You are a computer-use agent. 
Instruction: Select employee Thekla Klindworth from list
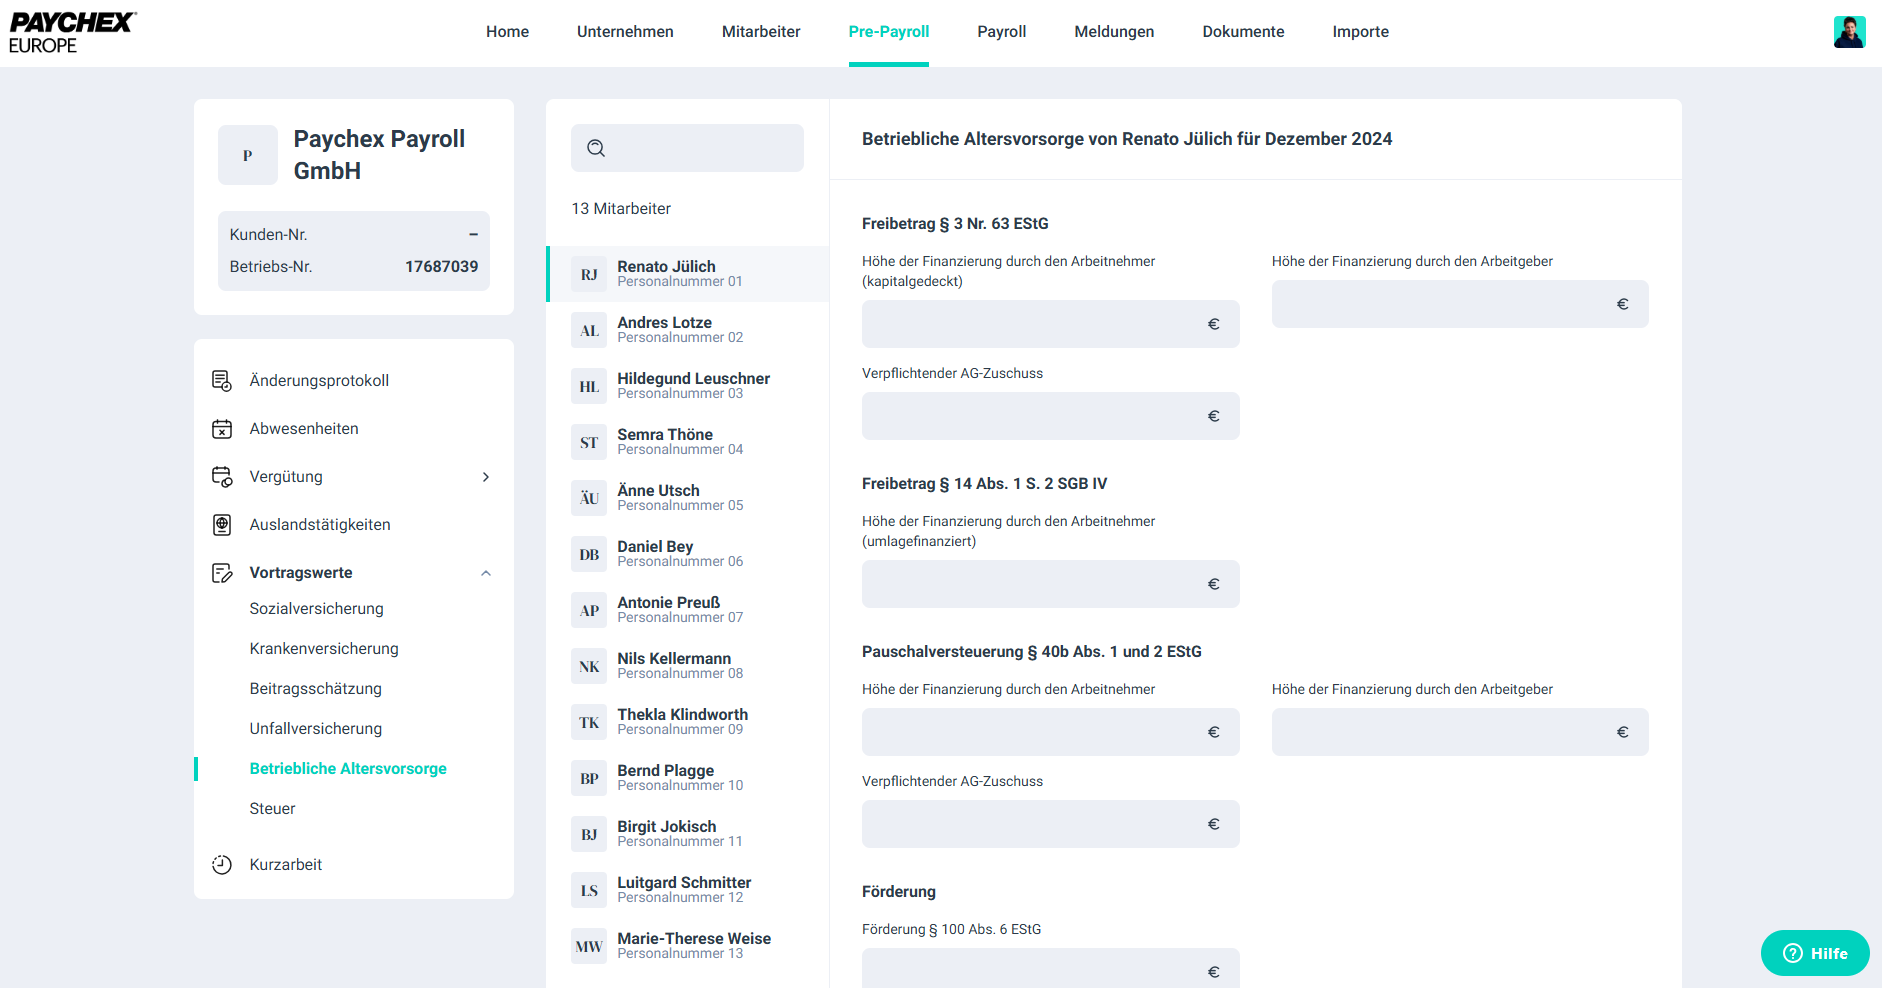tap(682, 721)
